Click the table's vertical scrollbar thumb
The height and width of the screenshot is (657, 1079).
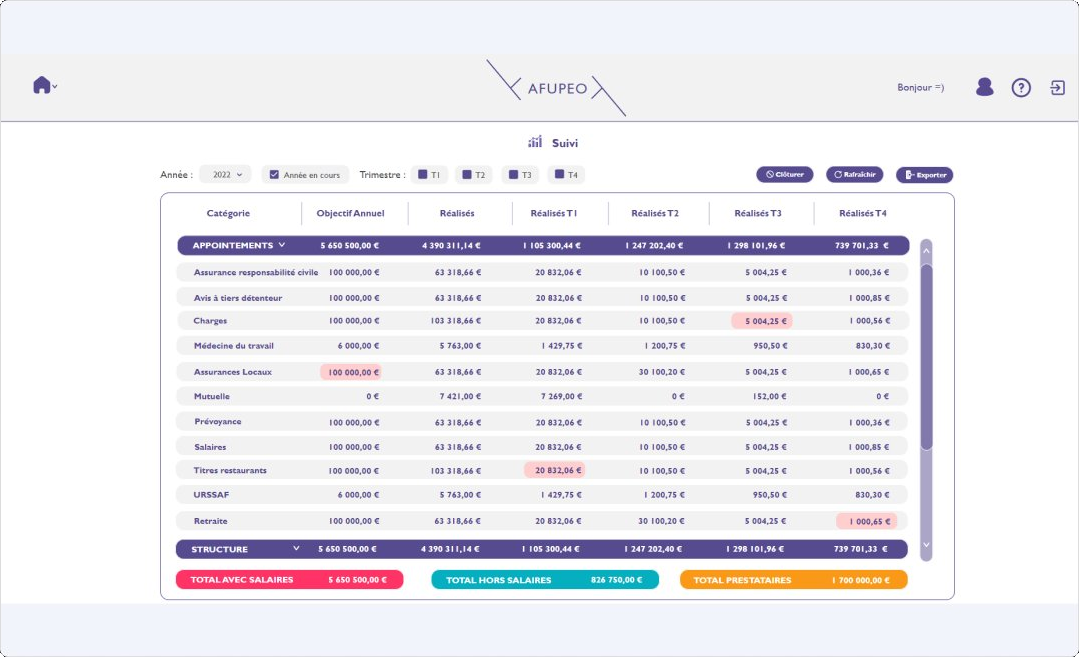(926, 356)
